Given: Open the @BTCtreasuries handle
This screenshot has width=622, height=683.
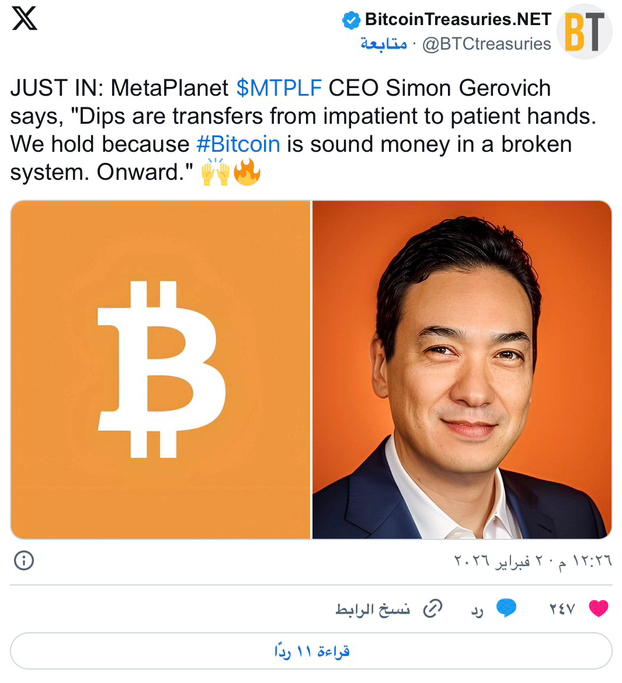Looking at the screenshot, I should click(x=487, y=44).
